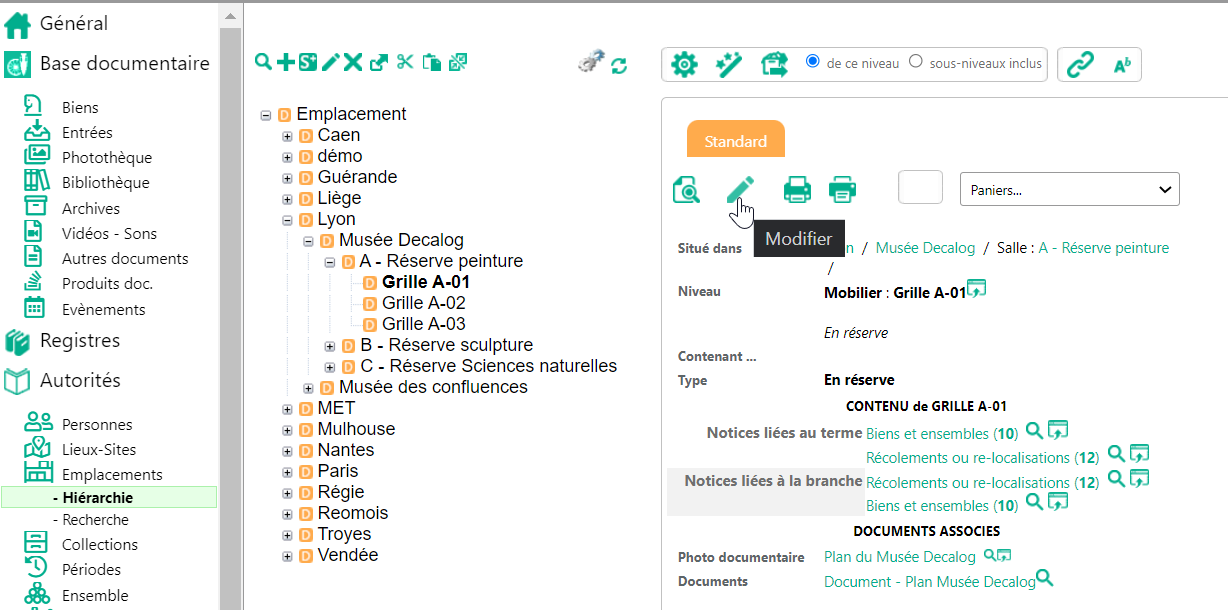The width and height of the screenshot is (1228, 610).
Task: Expand the Musée des confluences node
Action: [x=308, y=388]
